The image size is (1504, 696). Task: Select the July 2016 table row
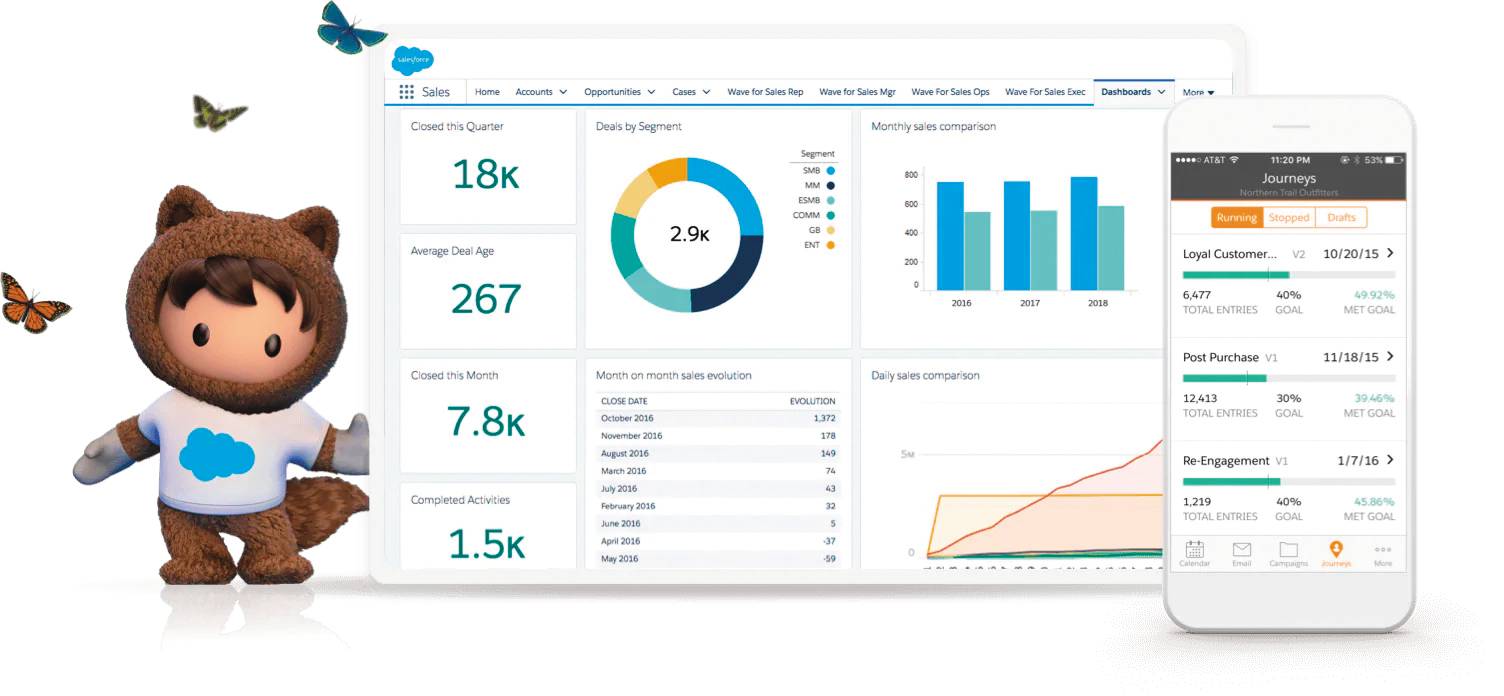pyautogui.click(x=718, y=488)
